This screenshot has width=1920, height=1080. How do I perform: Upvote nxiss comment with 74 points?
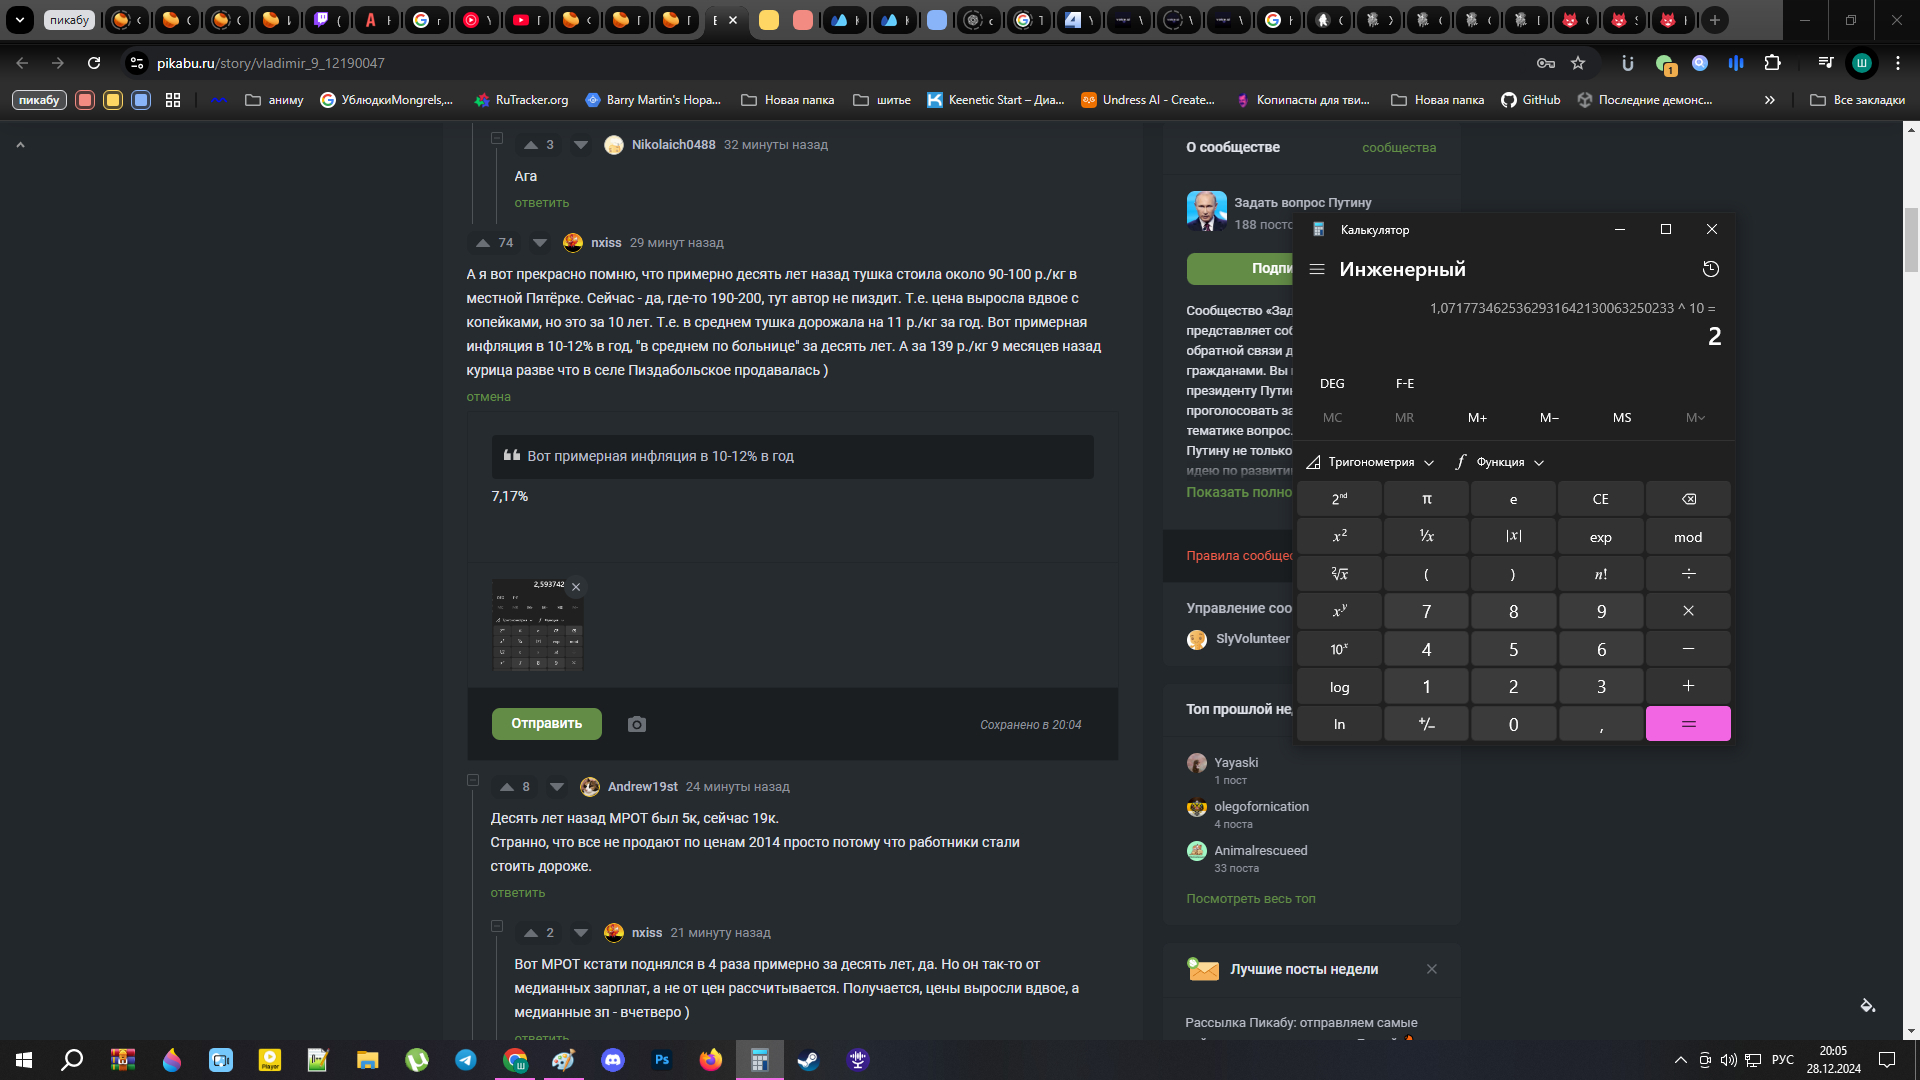click(483, 243)
